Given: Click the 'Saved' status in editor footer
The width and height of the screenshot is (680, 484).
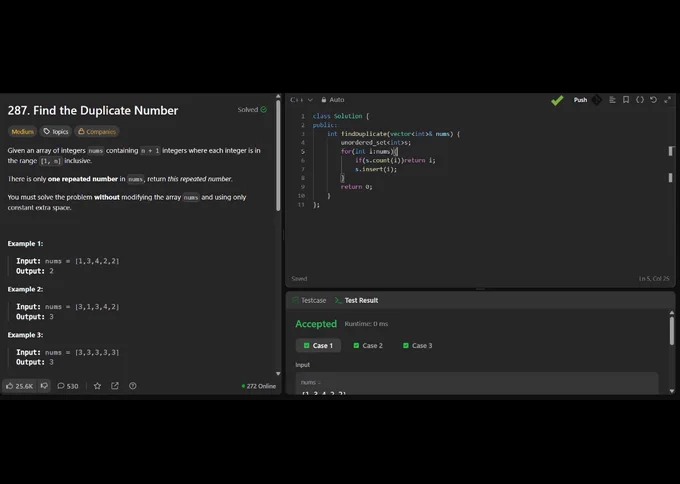Looking at the screenshot, I should point(299,279).
